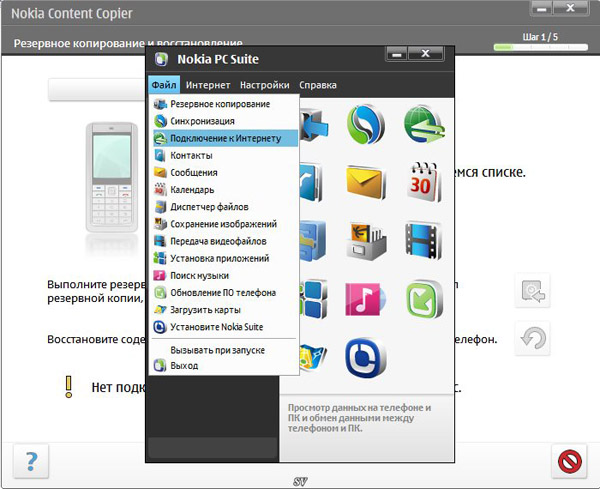Image resolution: width=600 pixels, height=489 pixels.
Task: Click the video transfer filmstrip icon
Action: 424,240
